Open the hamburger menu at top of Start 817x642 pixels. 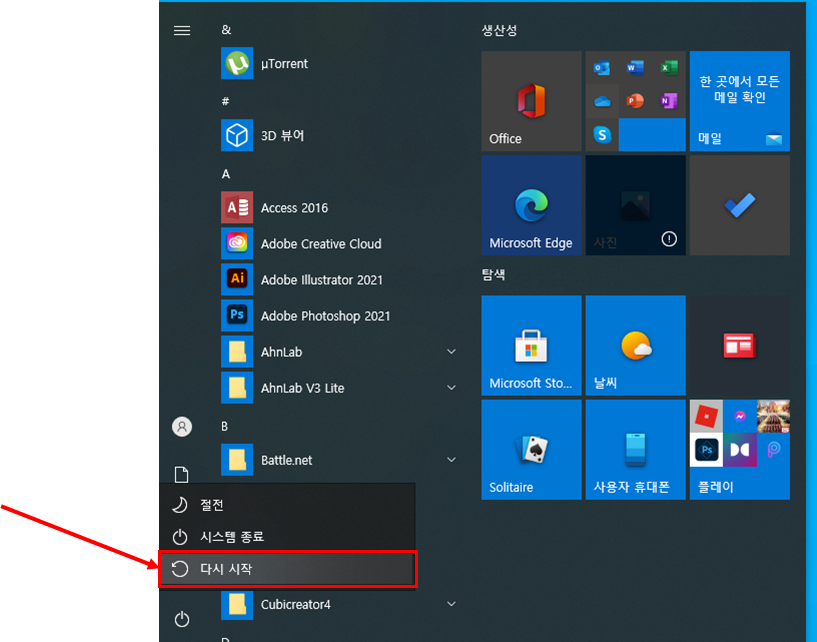[x=182, y=31]
